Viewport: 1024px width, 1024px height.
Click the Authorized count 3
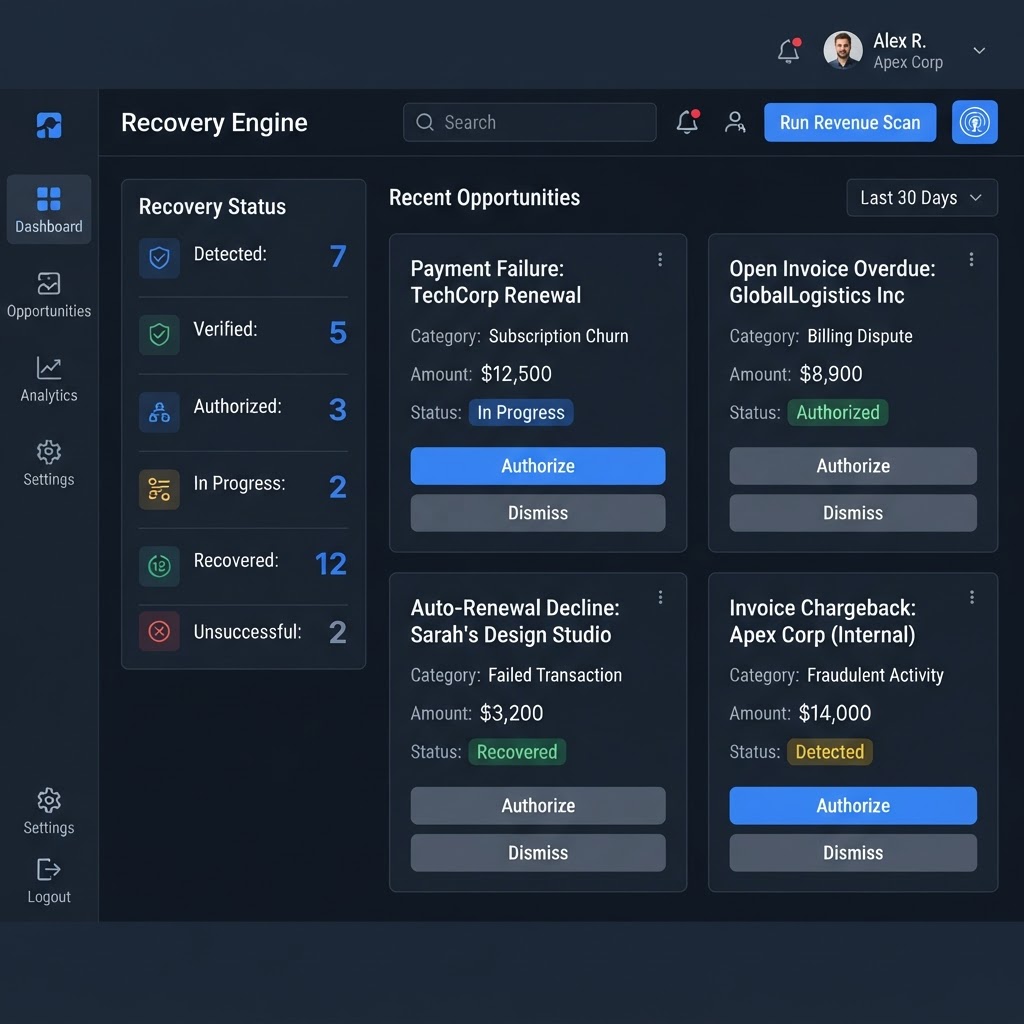click(338, 409)
